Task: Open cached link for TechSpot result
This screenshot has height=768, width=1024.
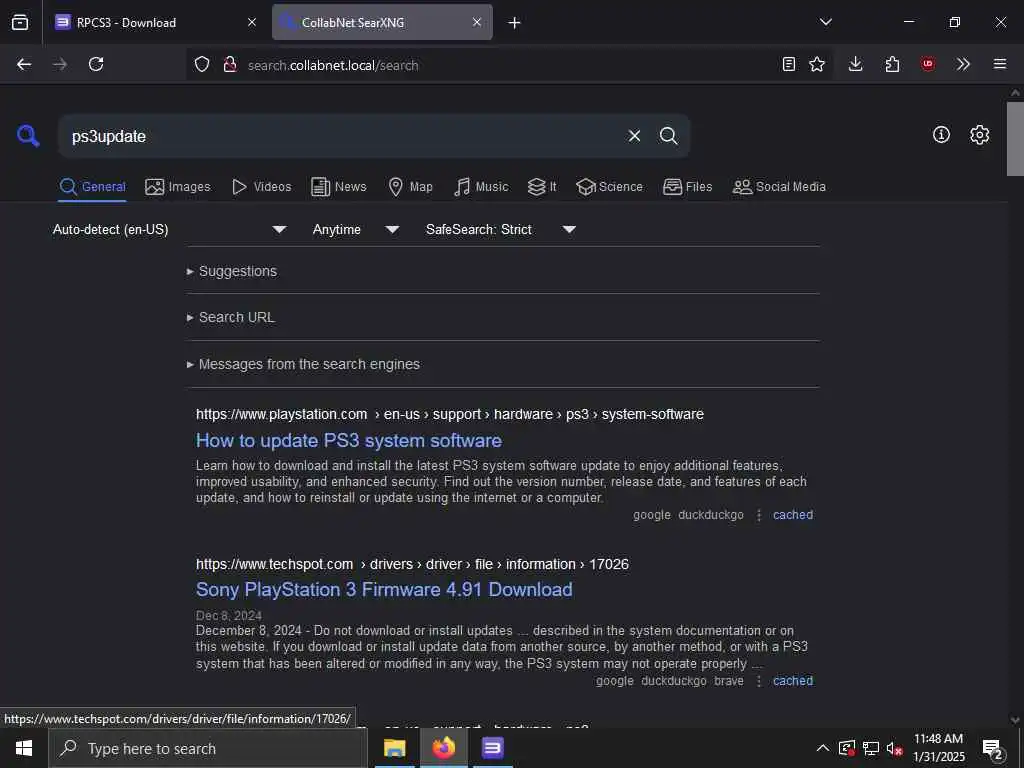Action: point(793,680)
